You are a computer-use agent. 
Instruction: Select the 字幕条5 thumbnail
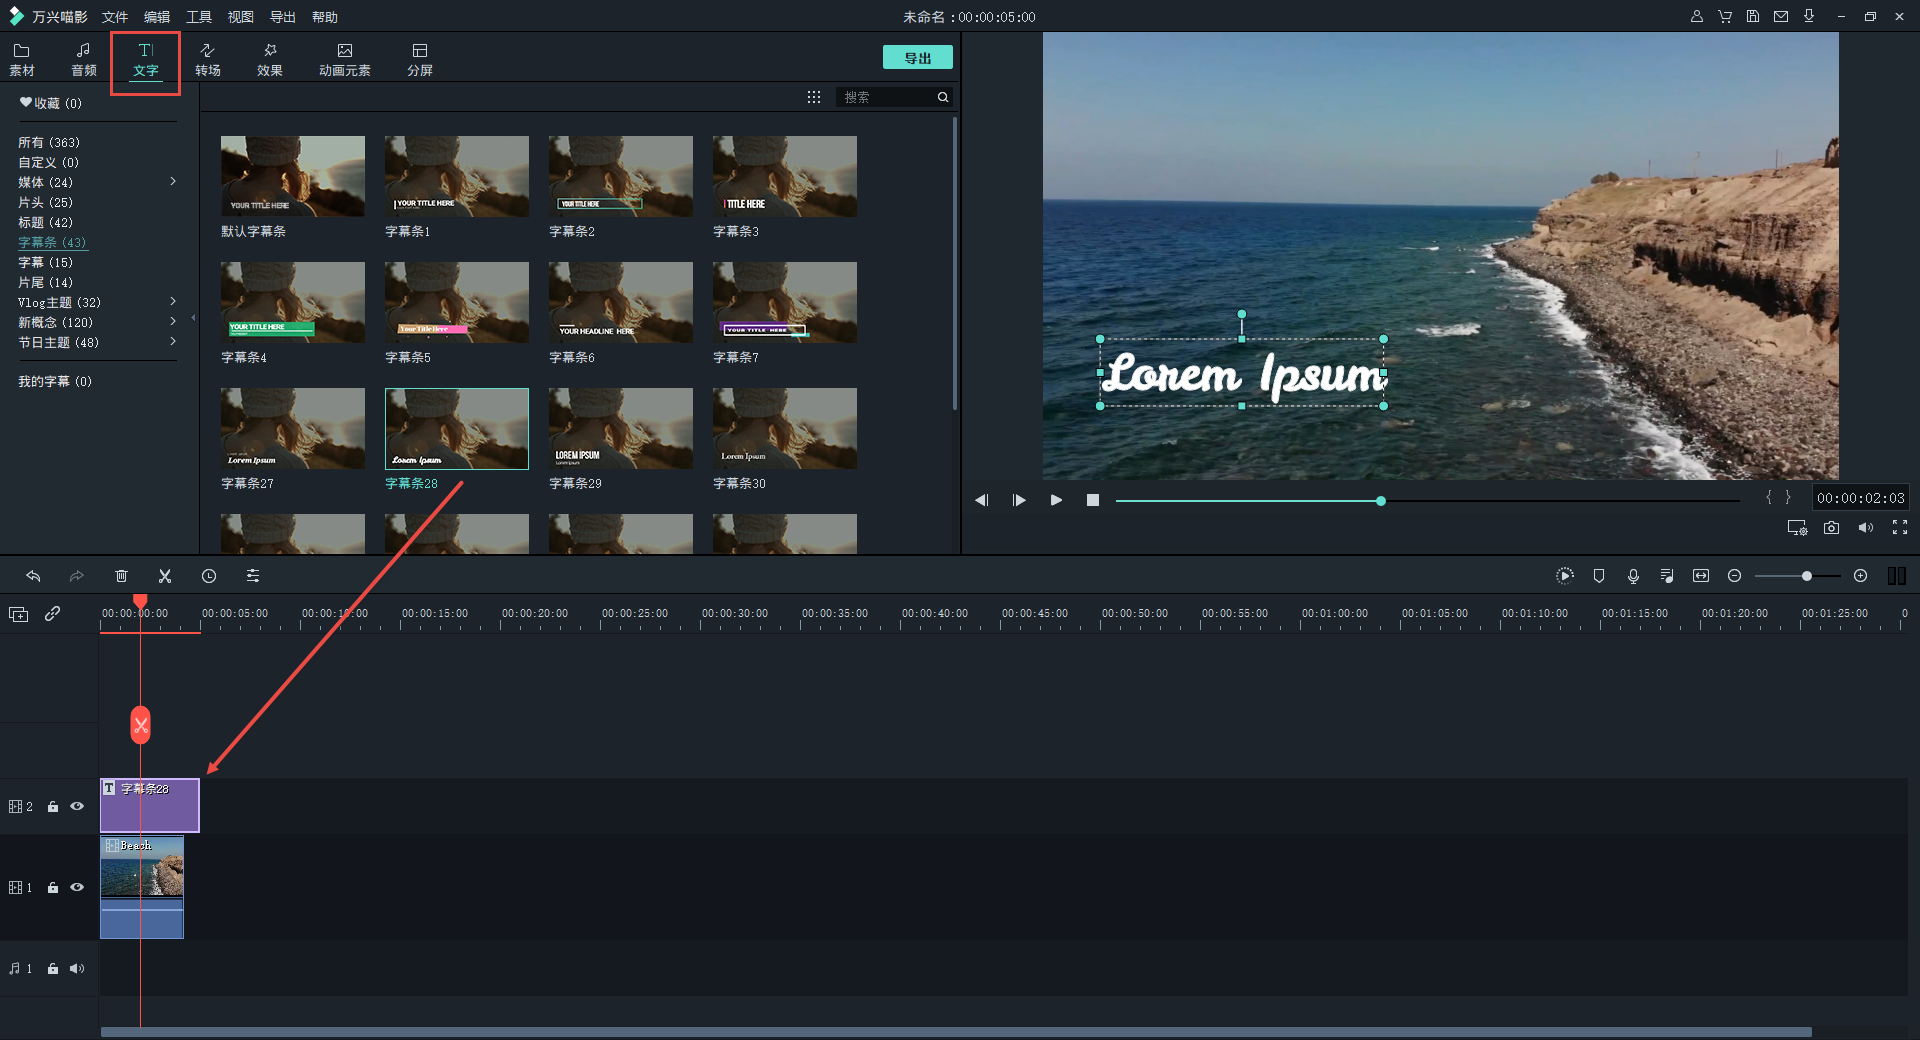(457, 302)
